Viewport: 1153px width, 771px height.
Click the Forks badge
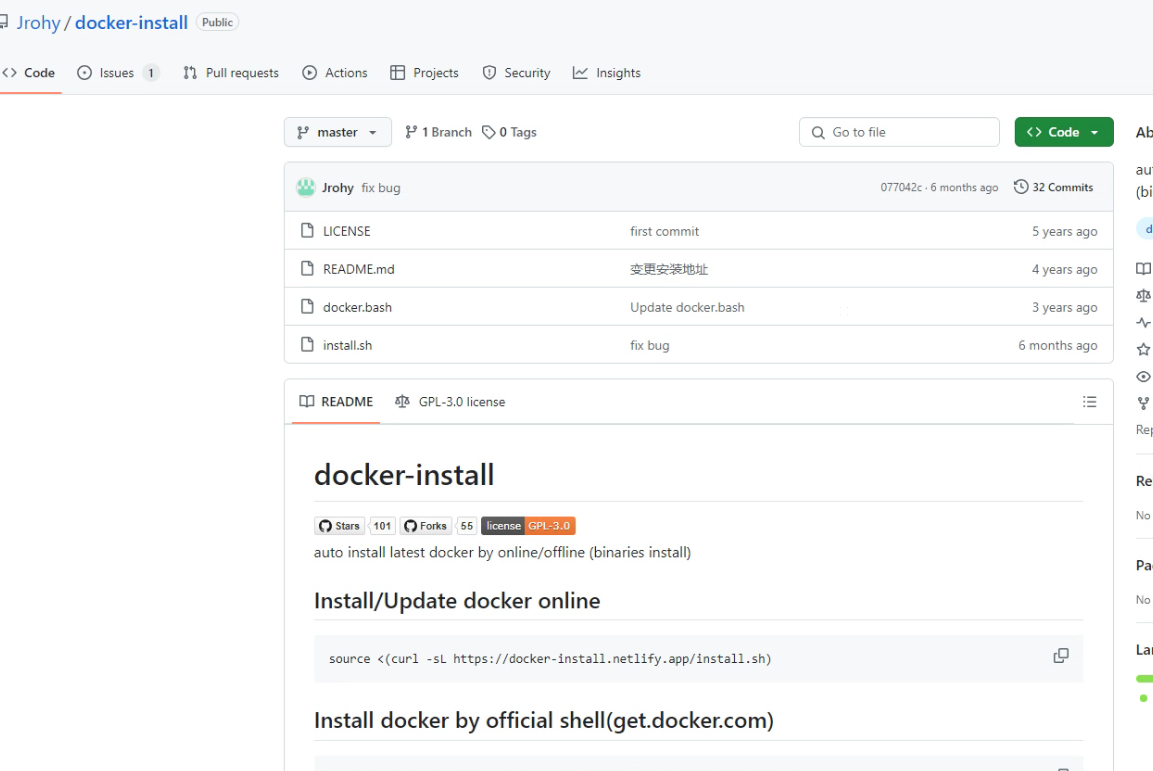(x=425, y=526)
